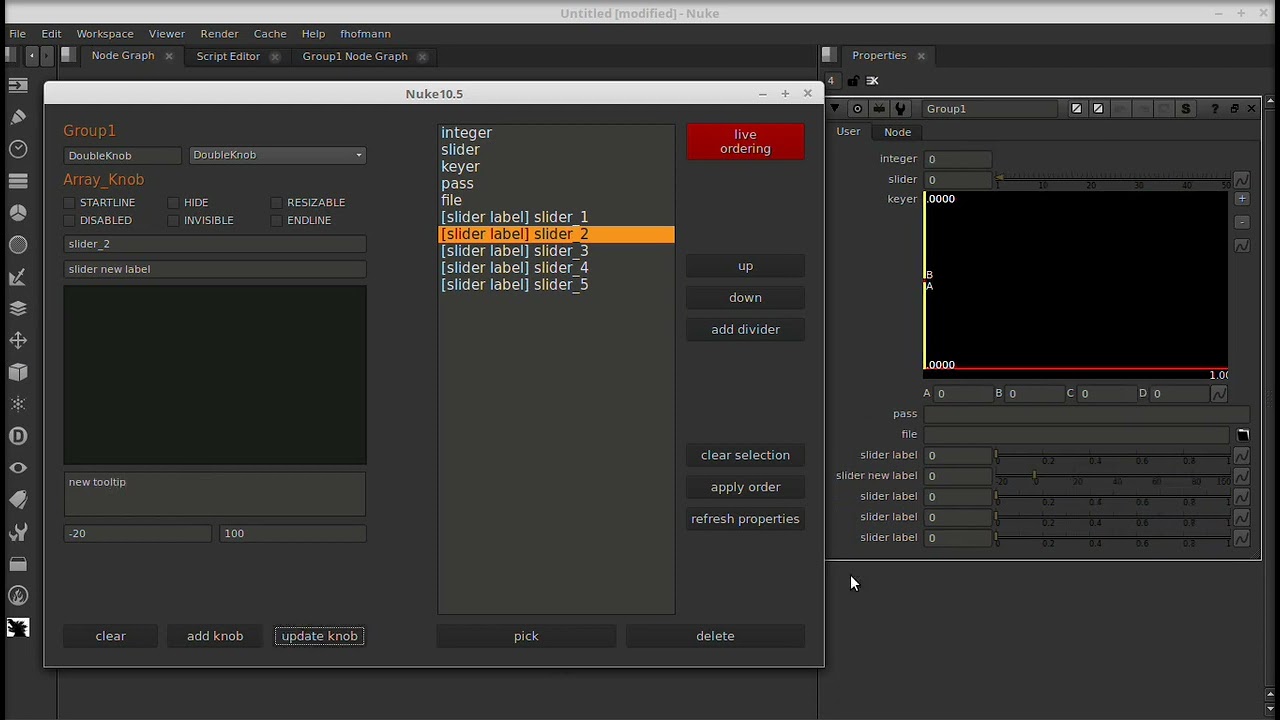Enable the INVISIBLE checkbox
This screenshot has height=720, width=1280.
[173, 221]
